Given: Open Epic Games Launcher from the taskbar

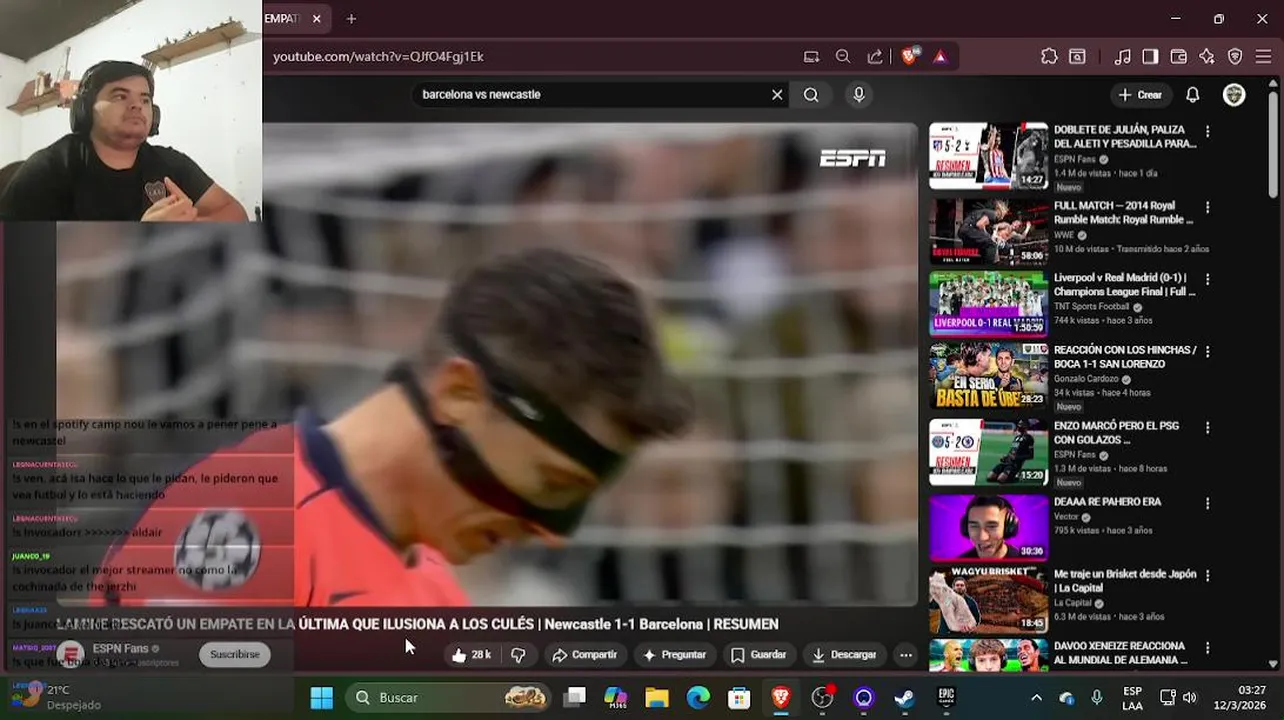Looking at the screenshot, I should click(x=946, y=697).
